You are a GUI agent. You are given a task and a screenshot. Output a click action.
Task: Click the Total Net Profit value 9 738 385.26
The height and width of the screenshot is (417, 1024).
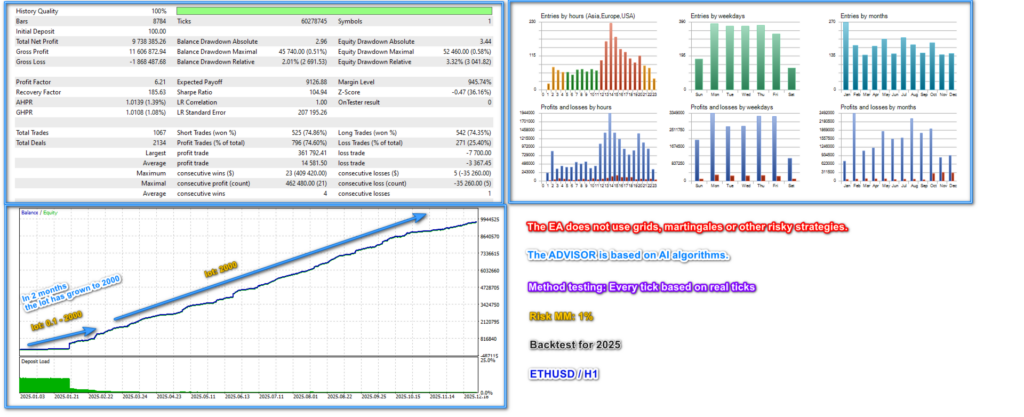[x=149, y=42]
